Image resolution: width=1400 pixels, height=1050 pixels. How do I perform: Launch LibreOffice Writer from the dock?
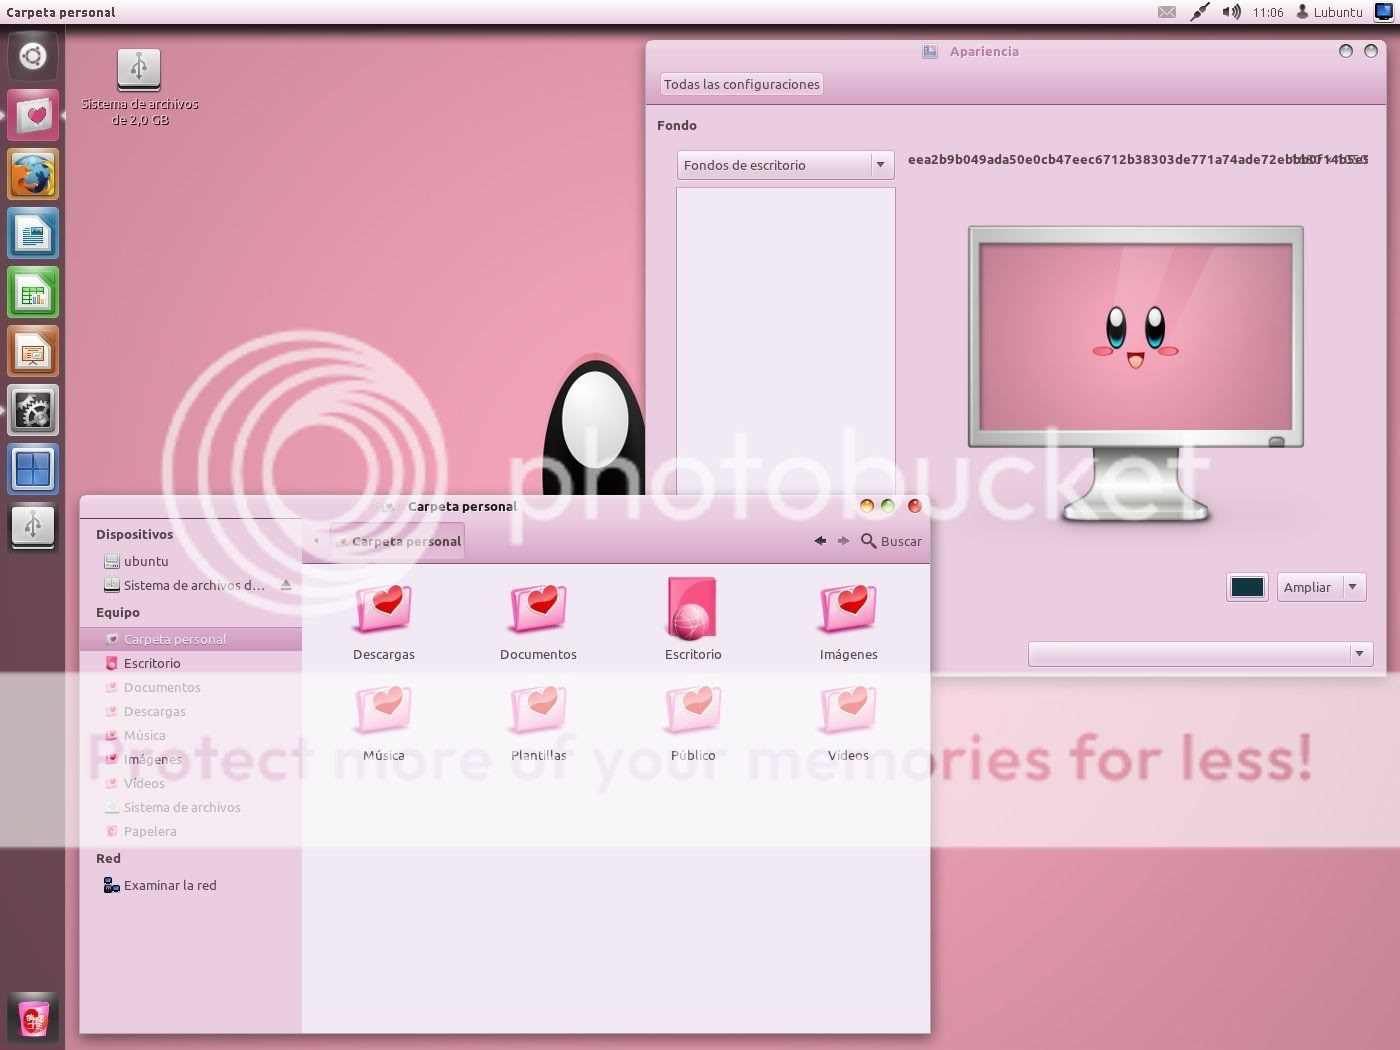[33, 233]
